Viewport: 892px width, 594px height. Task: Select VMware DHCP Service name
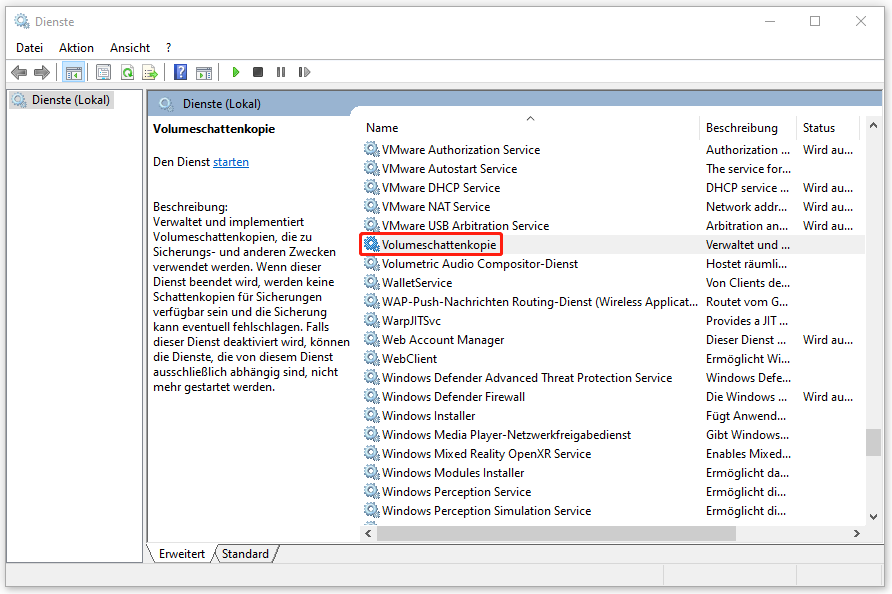point(441,188)
